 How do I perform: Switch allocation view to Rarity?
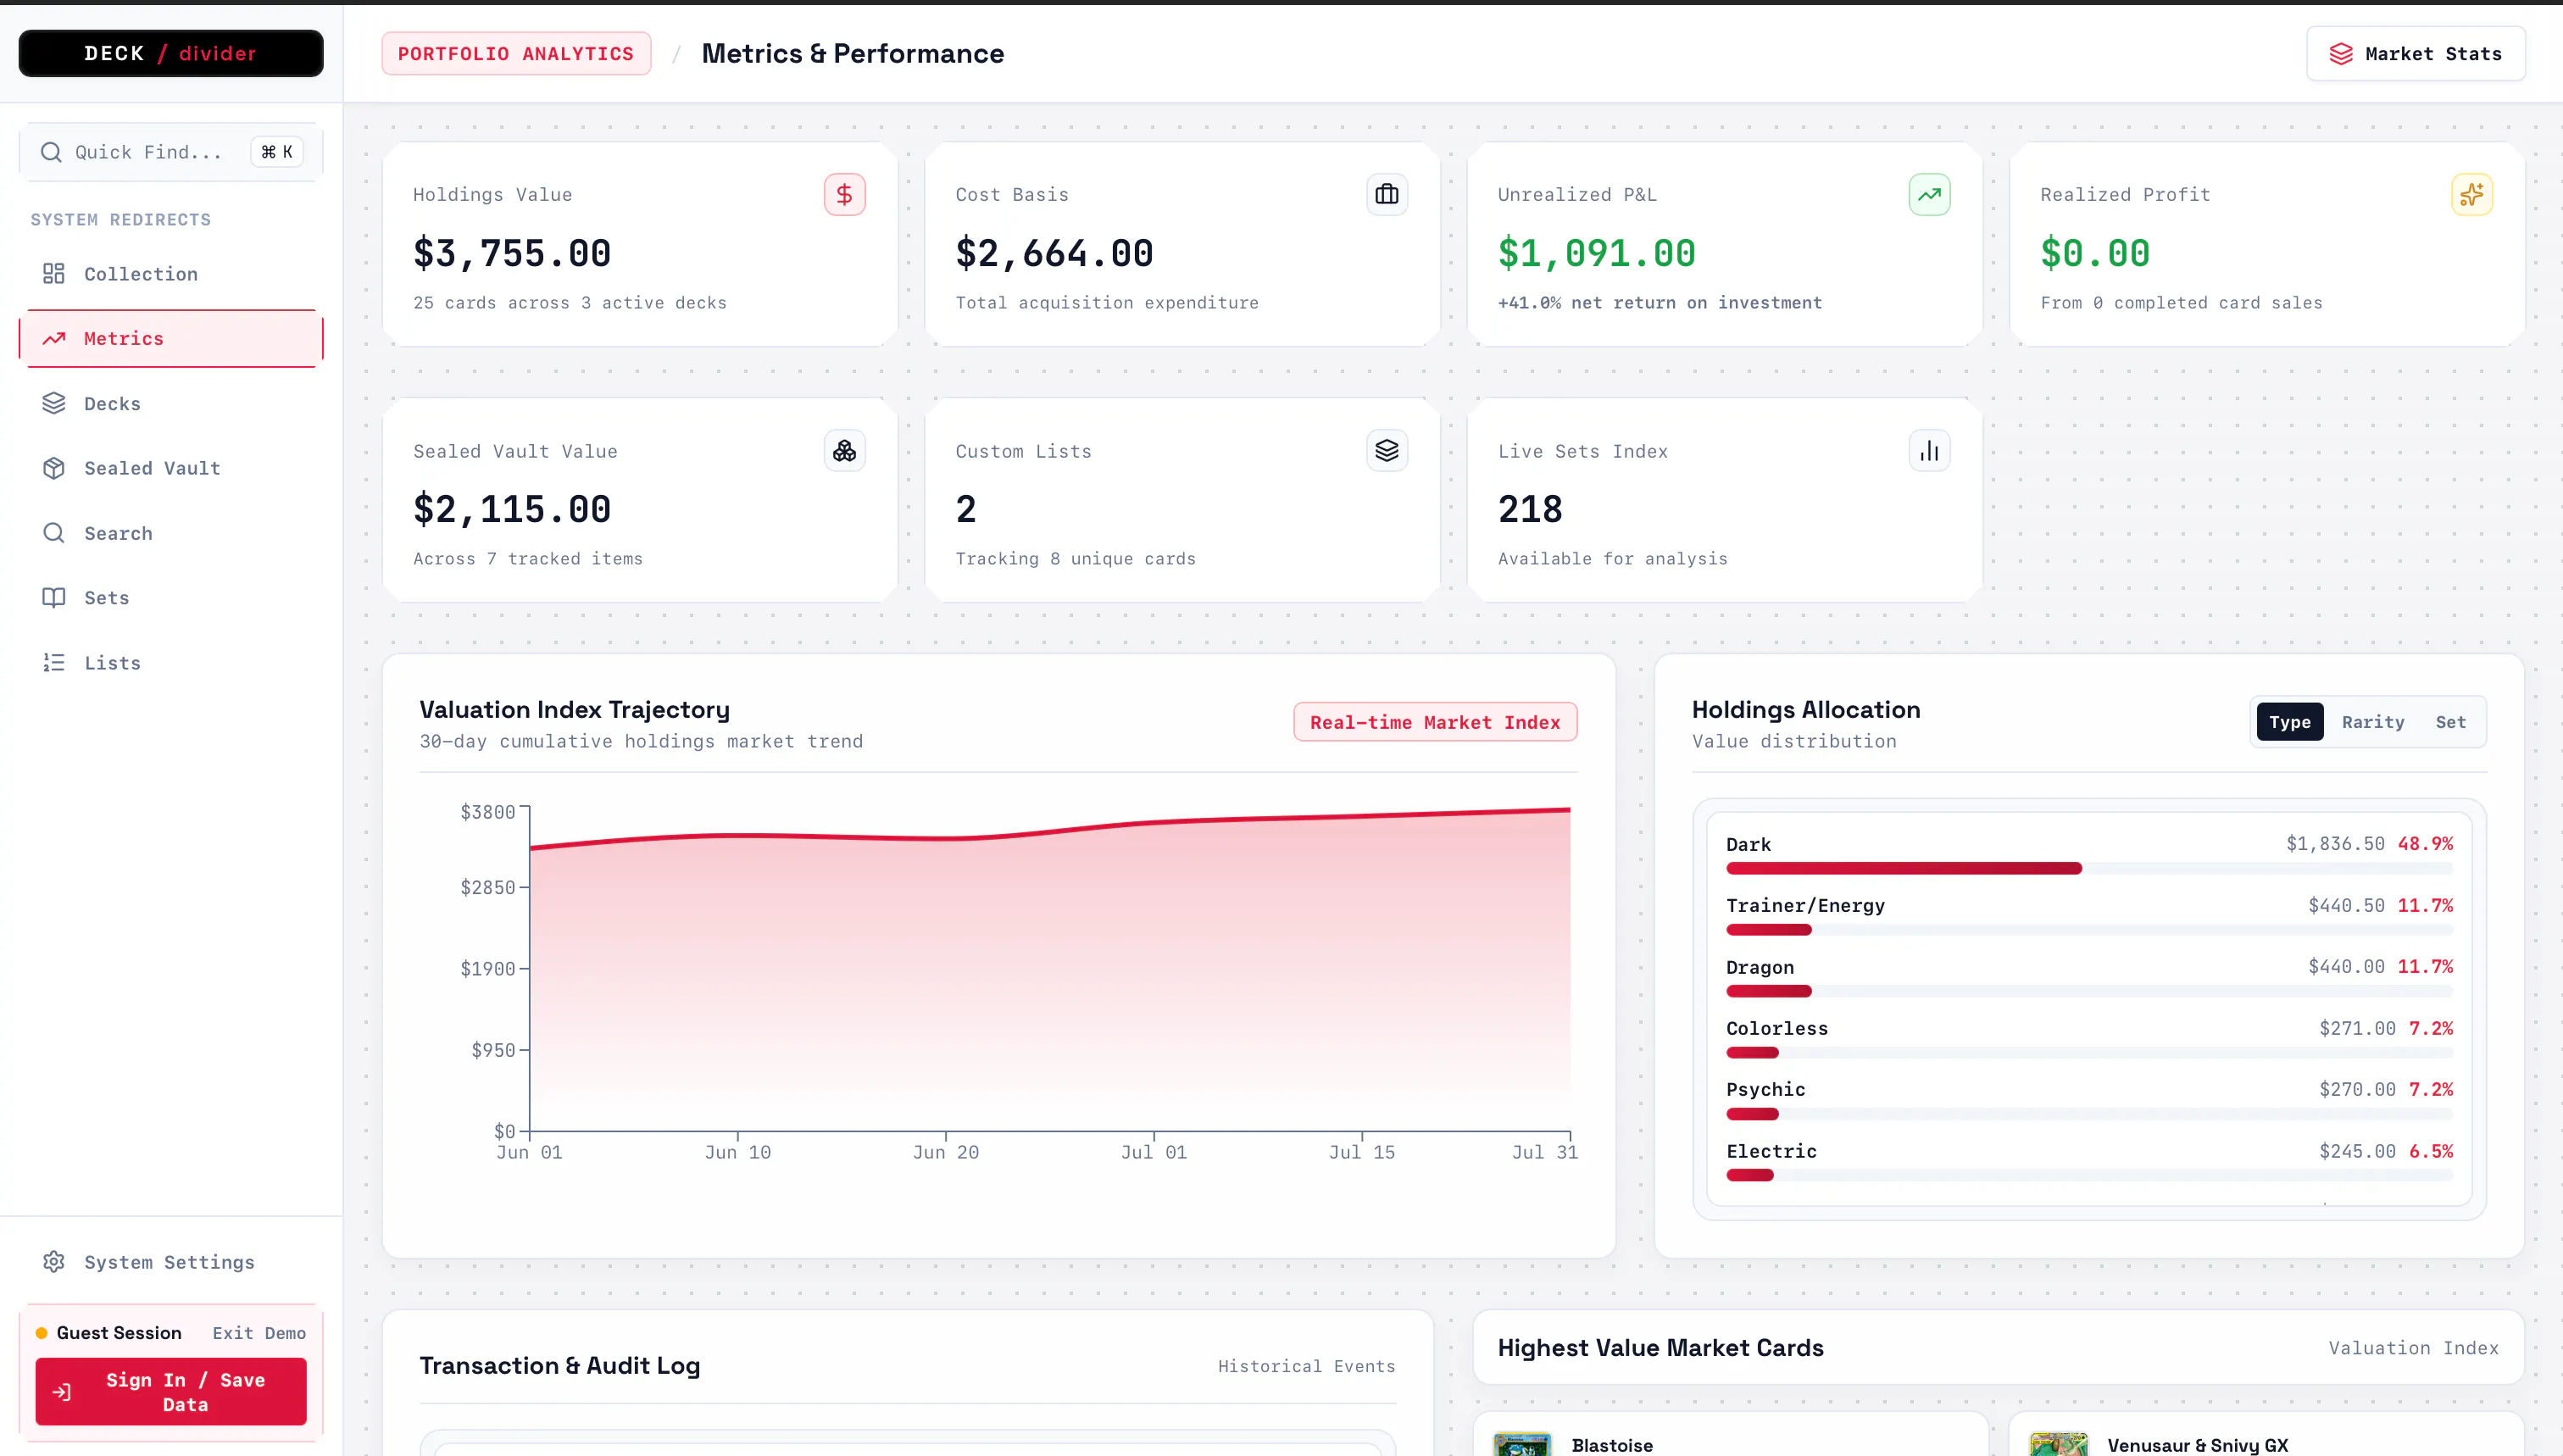(x=2372, y=722)
